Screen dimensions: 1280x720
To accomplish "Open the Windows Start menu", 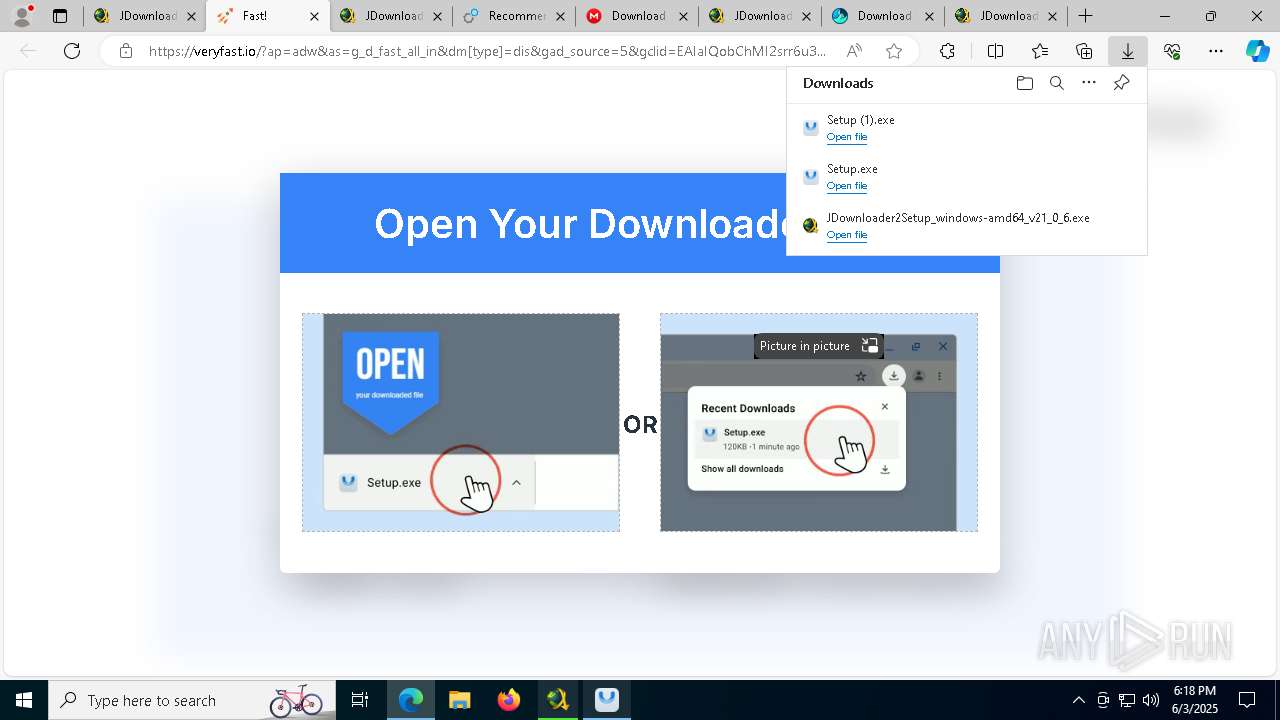I will pos(24,700).
